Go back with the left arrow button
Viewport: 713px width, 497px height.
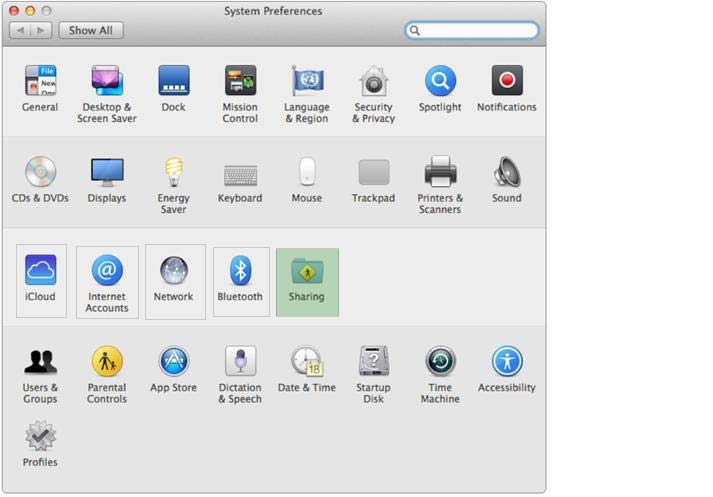click(20, 30)
